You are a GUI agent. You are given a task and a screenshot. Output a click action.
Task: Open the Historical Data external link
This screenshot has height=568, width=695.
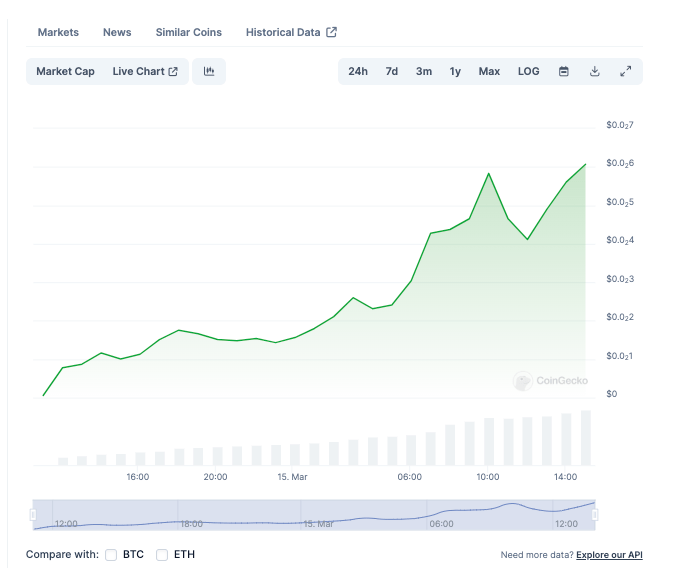point(291,32)
